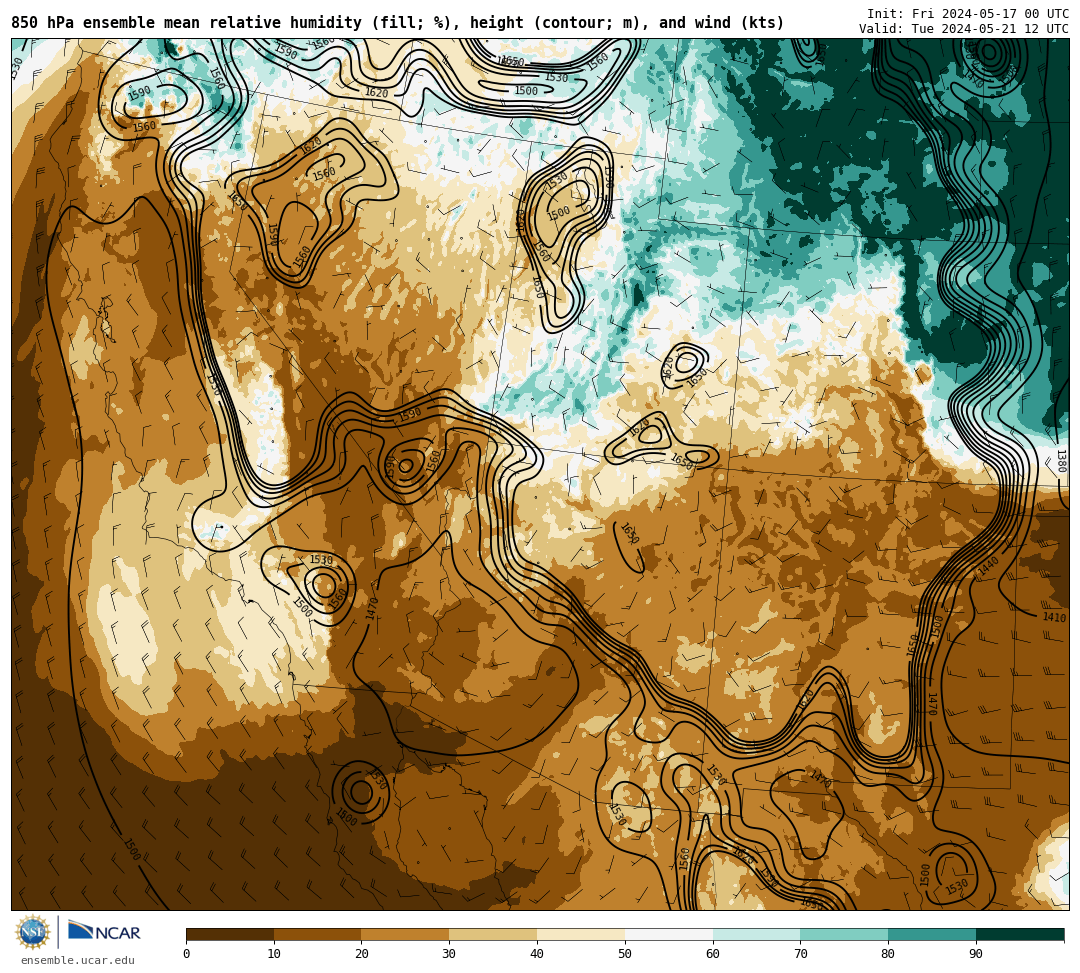Click the 30-40 tan colorbar segment
Screen dimensions: 1080x973
(x=493, y=934)
